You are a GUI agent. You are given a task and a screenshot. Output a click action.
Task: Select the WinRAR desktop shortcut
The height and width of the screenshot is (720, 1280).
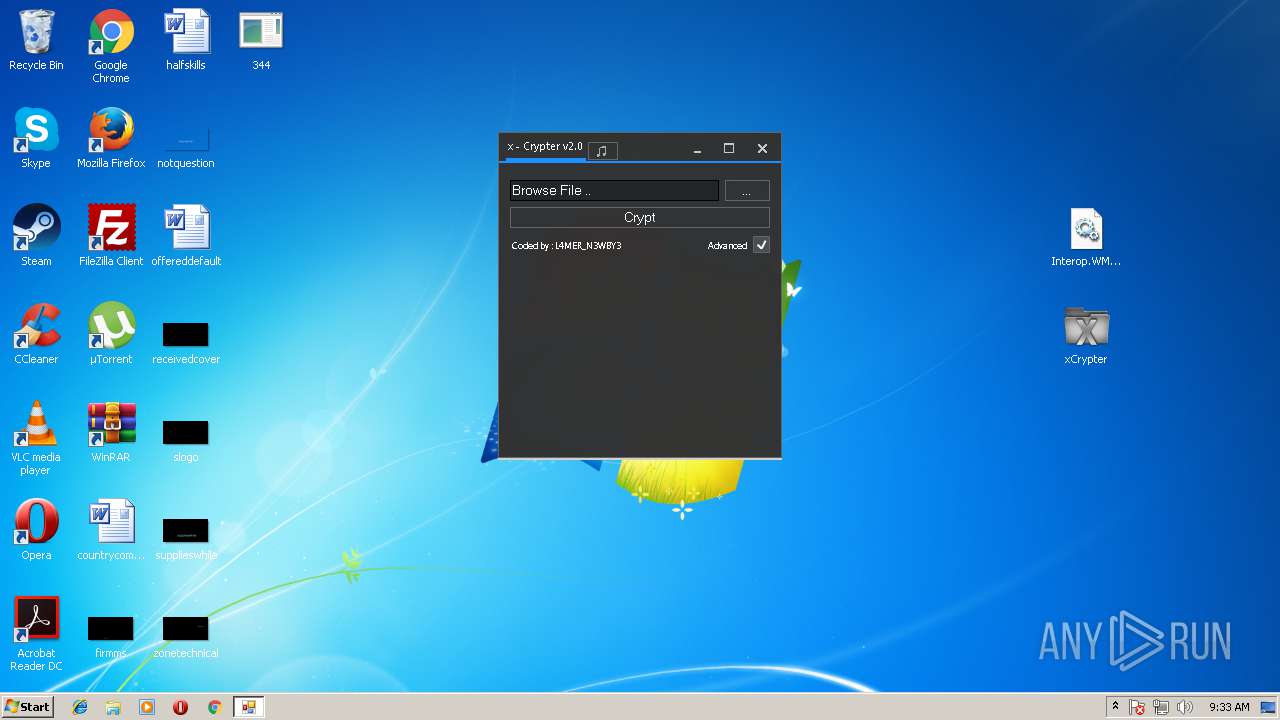(x=111, y=432)
